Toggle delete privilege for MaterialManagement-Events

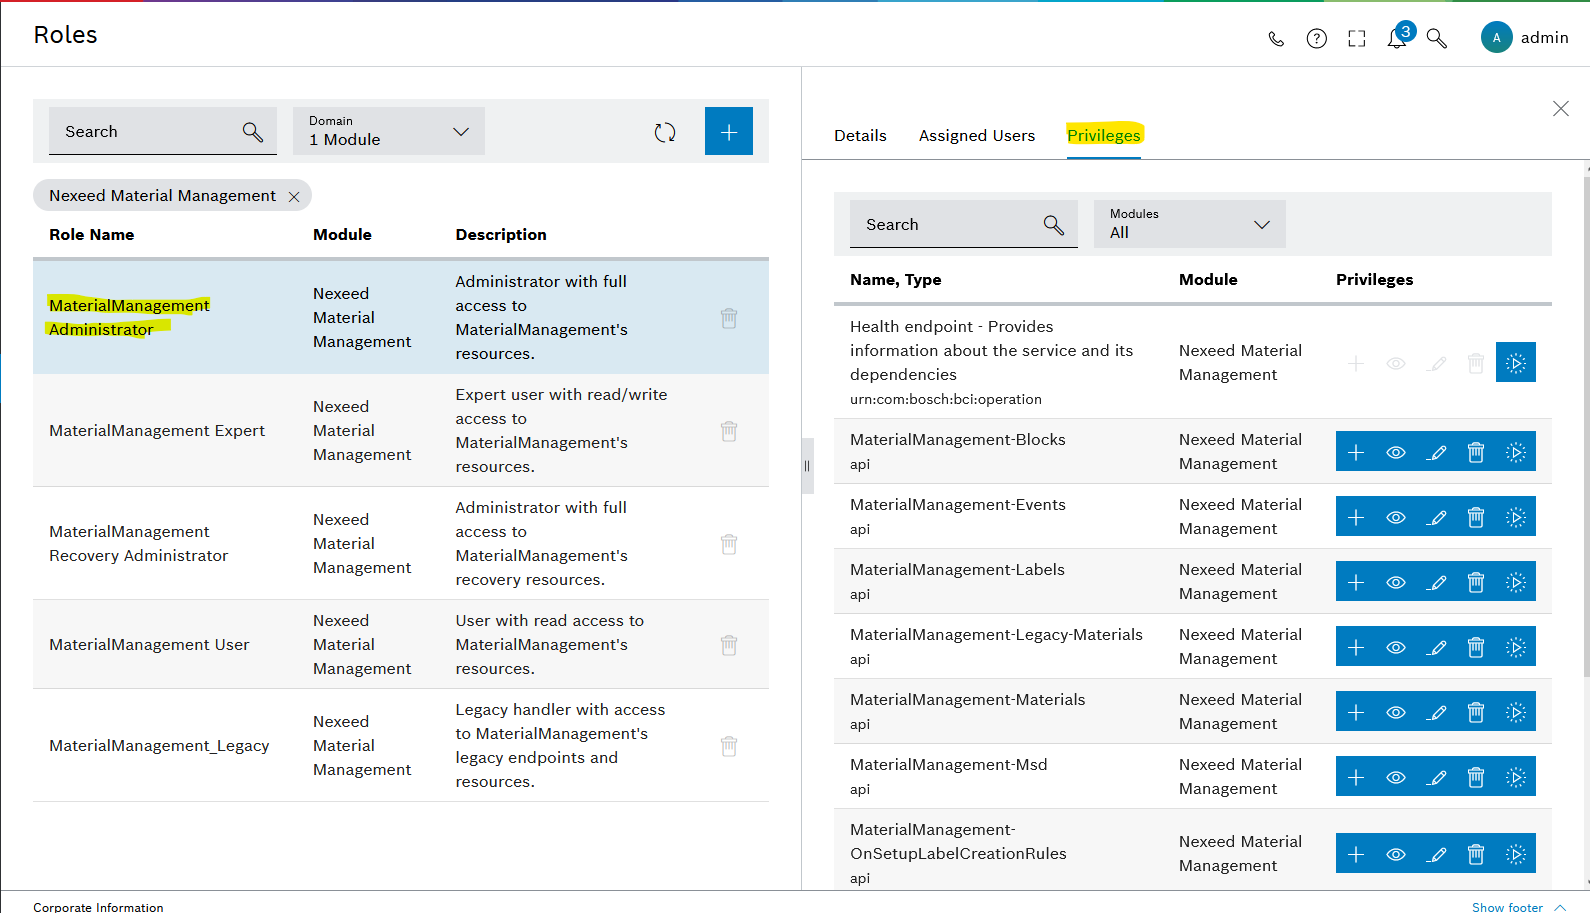[x=1476, y=517]
